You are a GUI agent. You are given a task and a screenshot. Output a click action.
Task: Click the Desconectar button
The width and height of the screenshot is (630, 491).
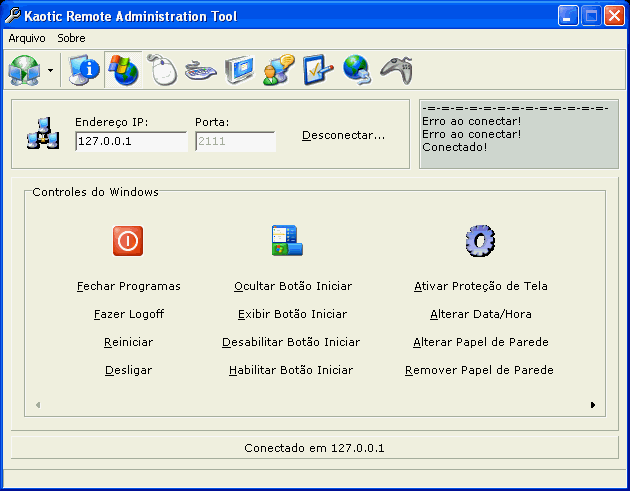(343, 135)
